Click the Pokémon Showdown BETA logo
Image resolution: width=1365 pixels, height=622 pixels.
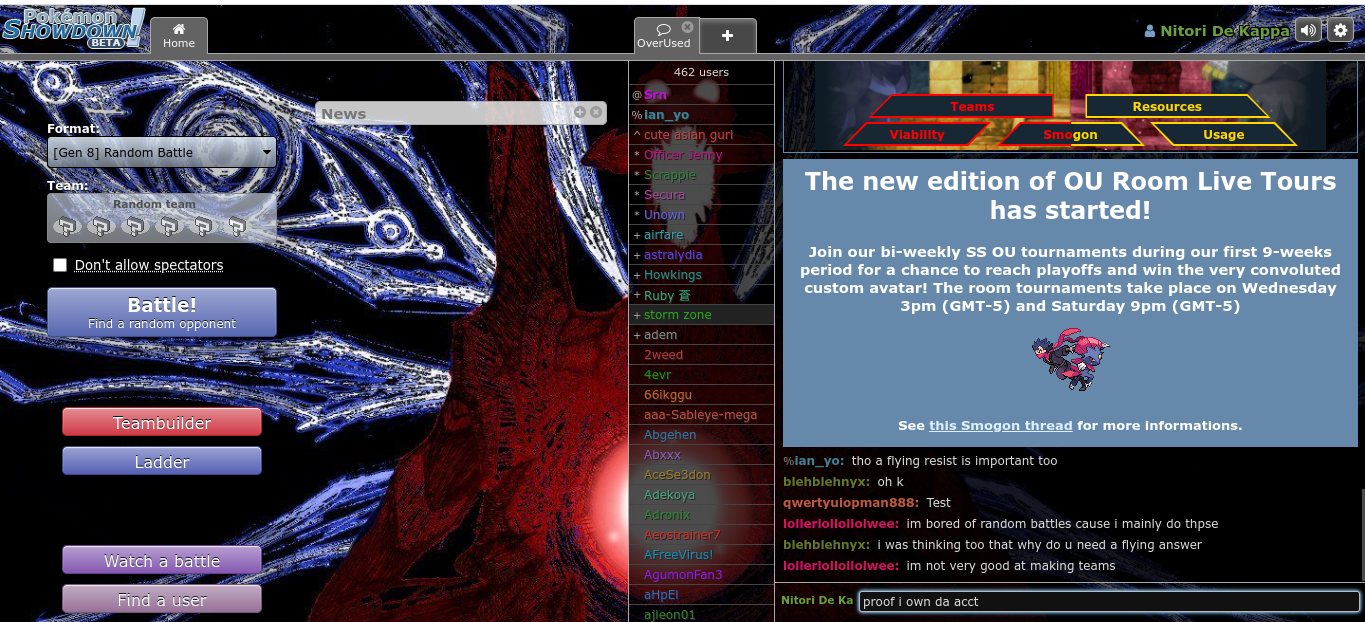click(73, 28)
